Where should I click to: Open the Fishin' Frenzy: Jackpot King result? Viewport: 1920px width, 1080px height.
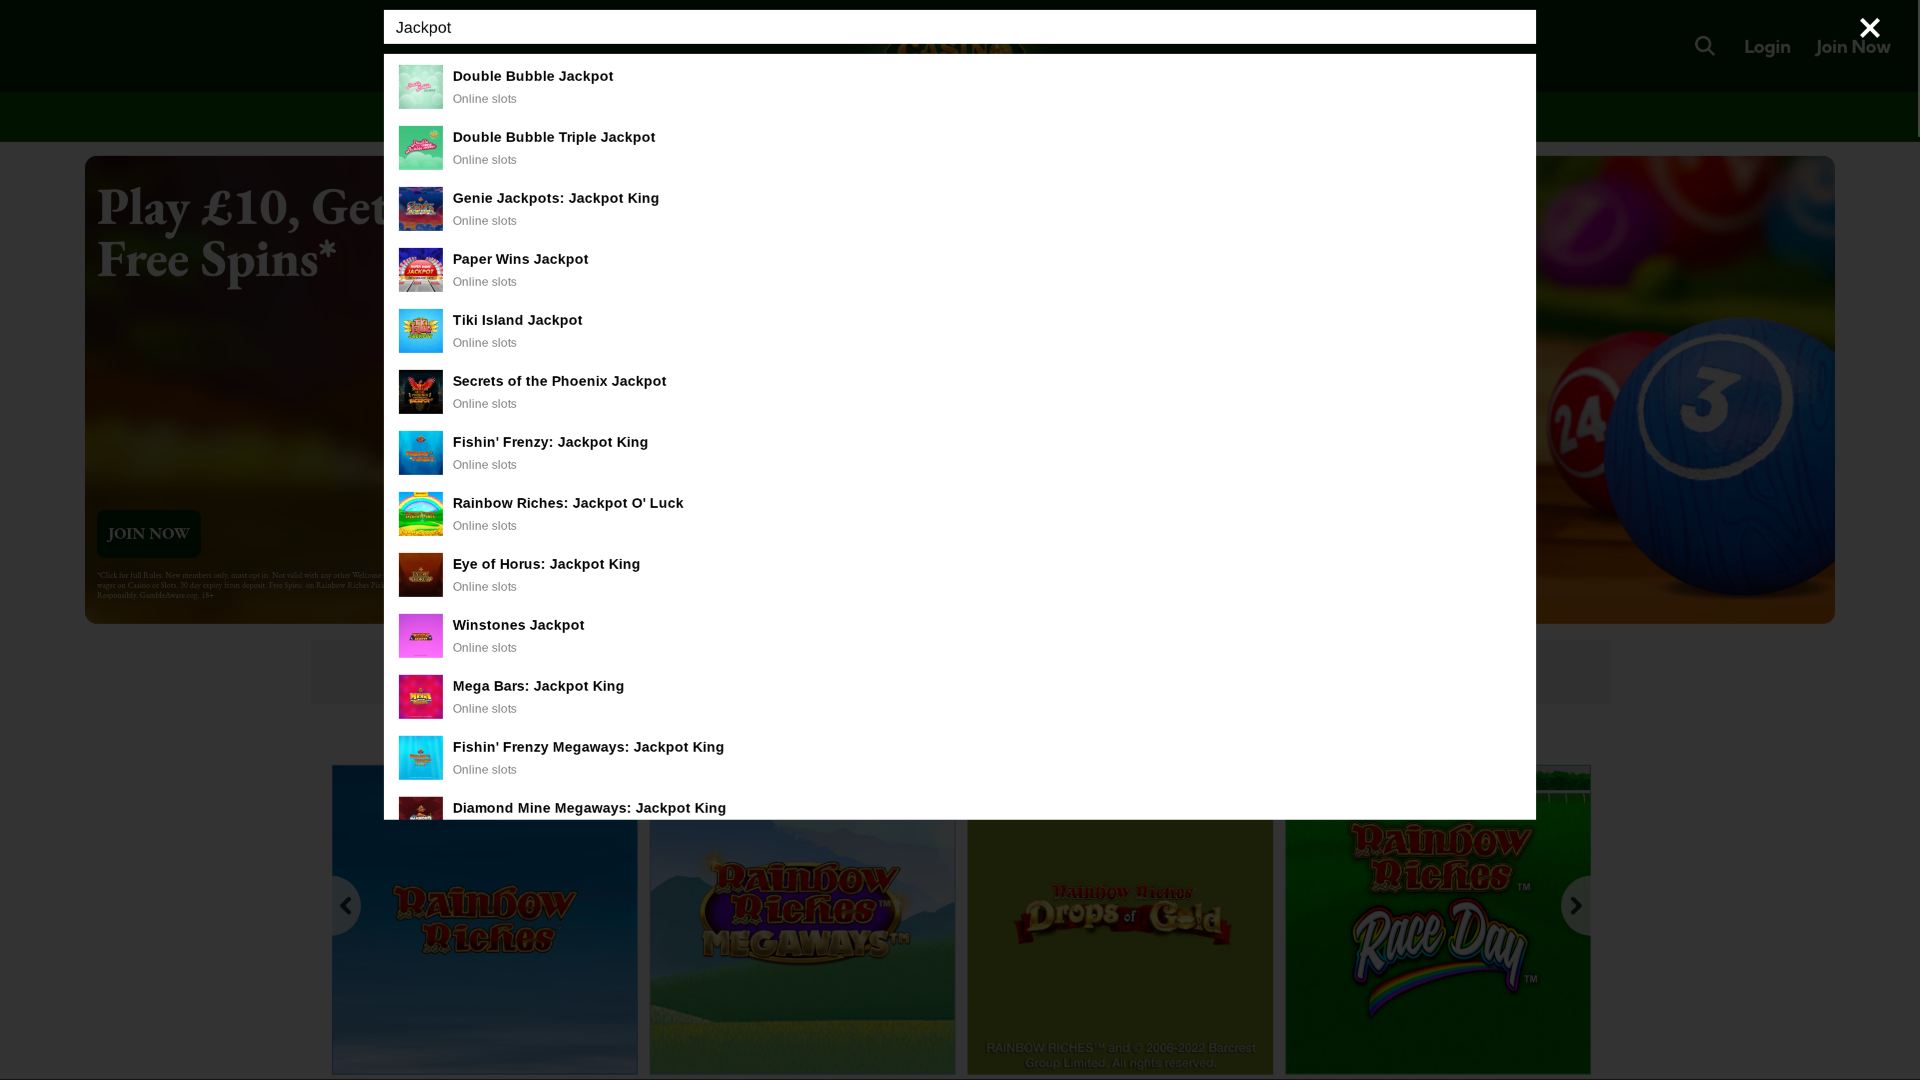click(550, 441)
